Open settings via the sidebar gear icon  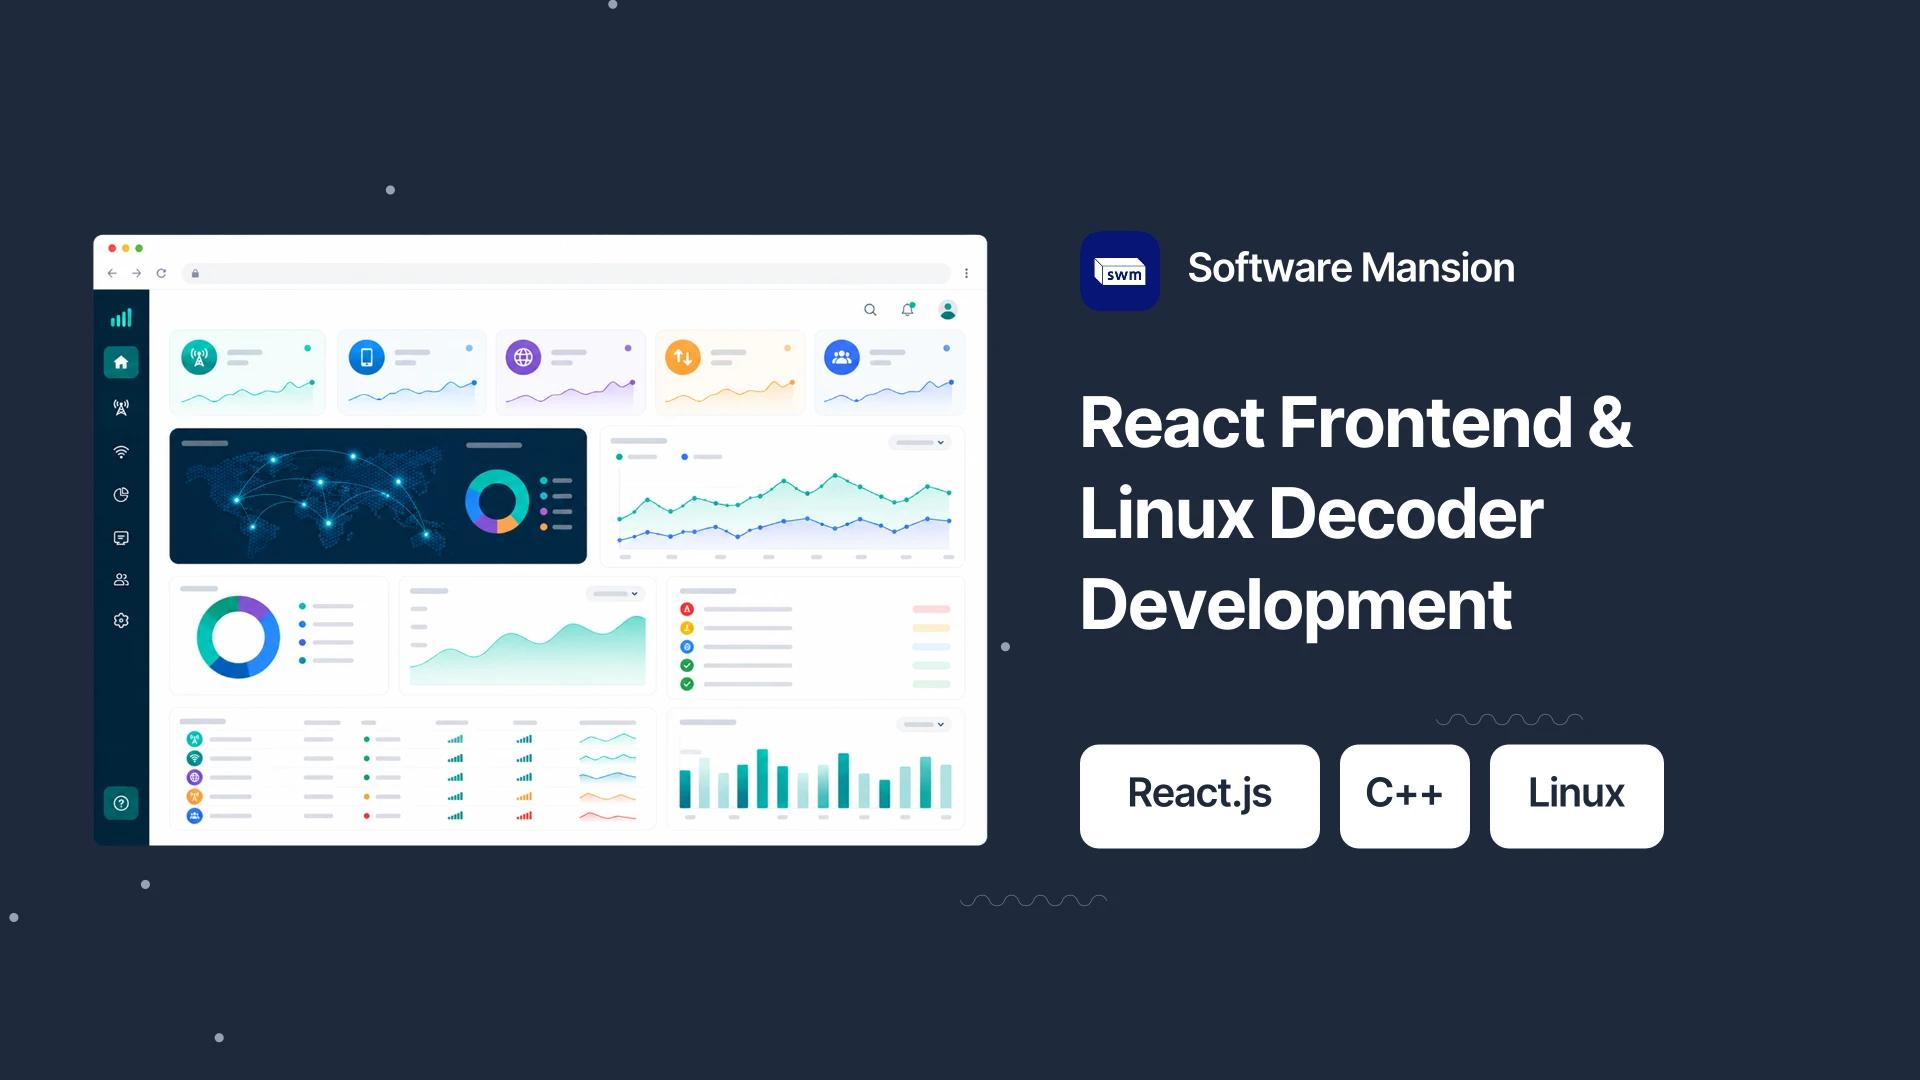(x=121, y=621)
